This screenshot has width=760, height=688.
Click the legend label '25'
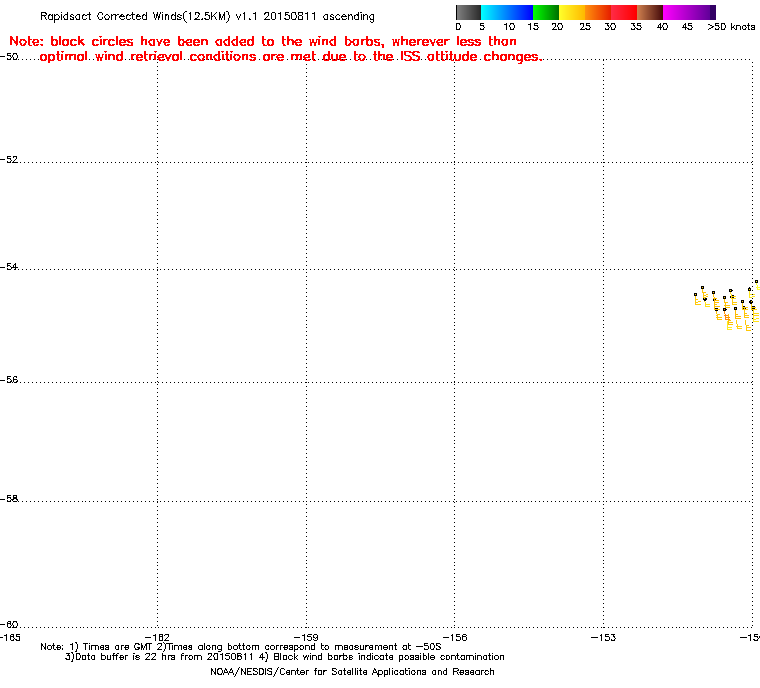pyautogui.click(x=585, y=27)
